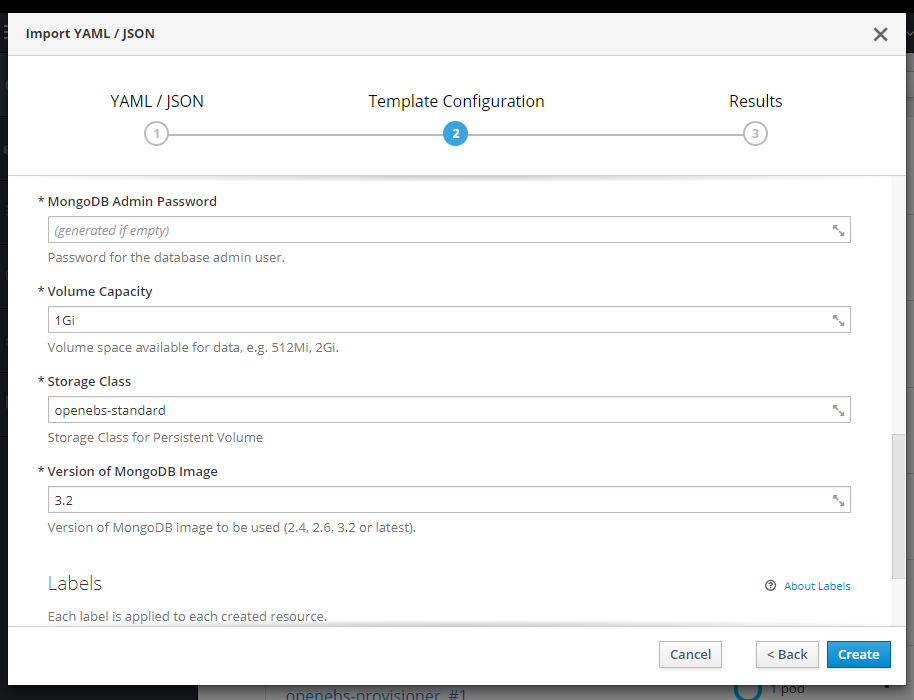Expand the Storage Class field editor icon
This screenshot has height=700, width=914.
[x=838, y=411]
